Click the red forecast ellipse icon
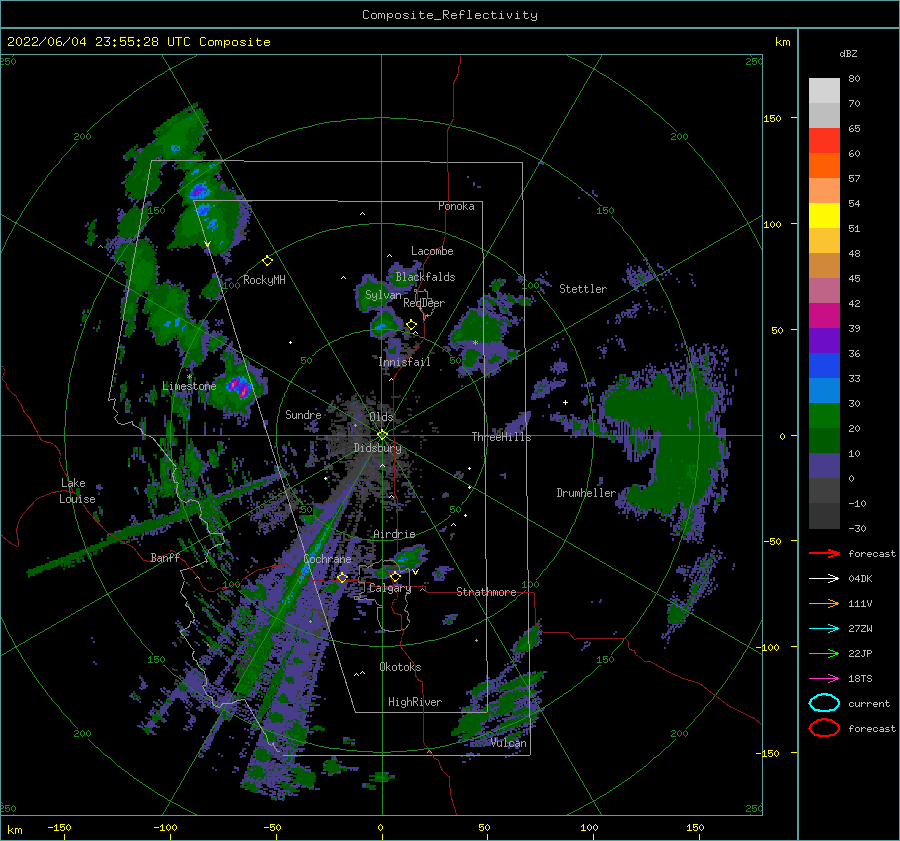Image resolution: width=900 pixels, height=841 pixels. click(824, 728)
